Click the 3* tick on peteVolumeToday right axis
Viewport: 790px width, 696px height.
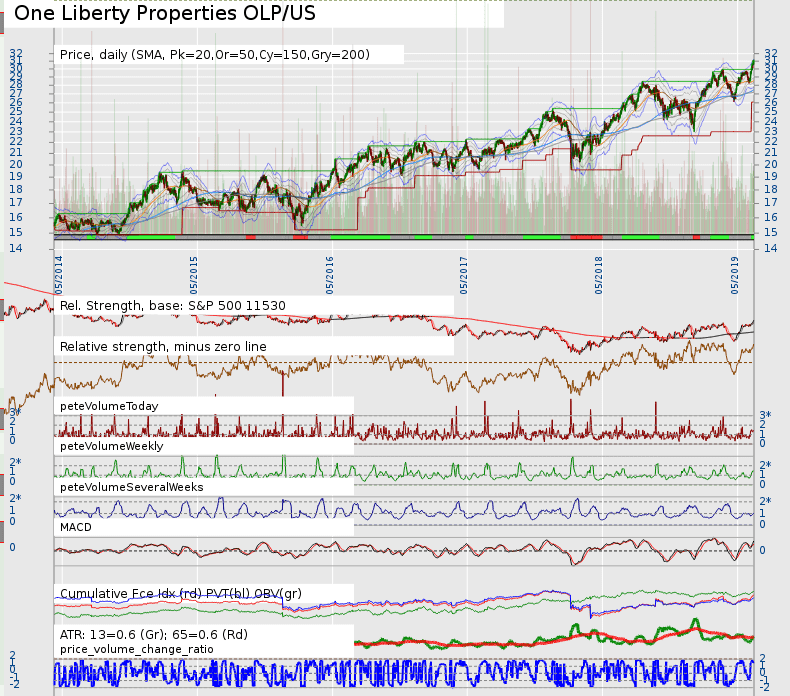765,415
